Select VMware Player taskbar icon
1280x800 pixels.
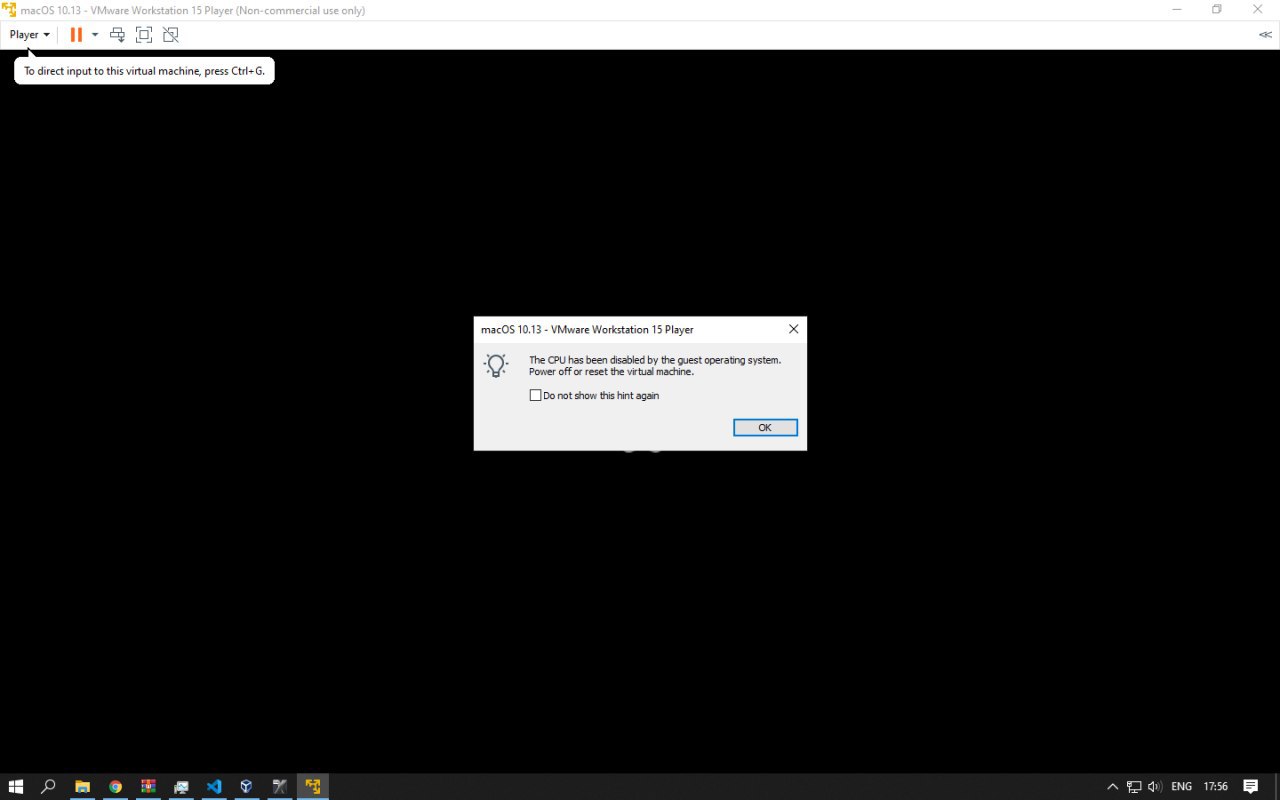tap(312, 786)
